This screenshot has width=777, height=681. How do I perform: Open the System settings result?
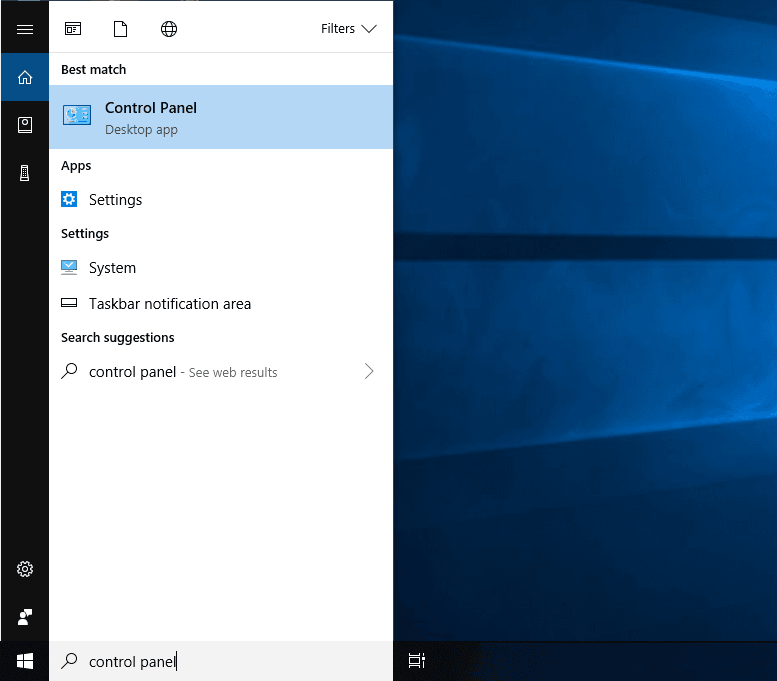coord(221,268)
